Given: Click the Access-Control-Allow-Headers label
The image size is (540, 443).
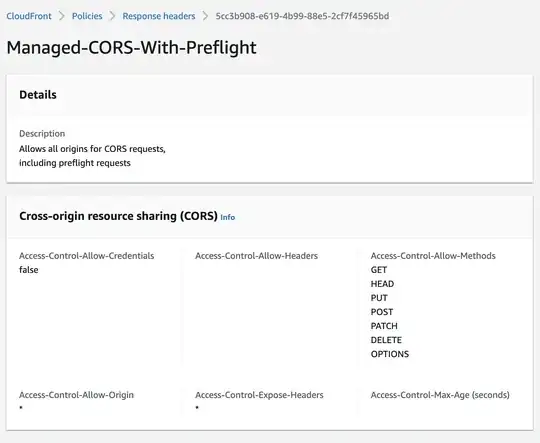Looking at the screenshot, I should pos(257,256).
